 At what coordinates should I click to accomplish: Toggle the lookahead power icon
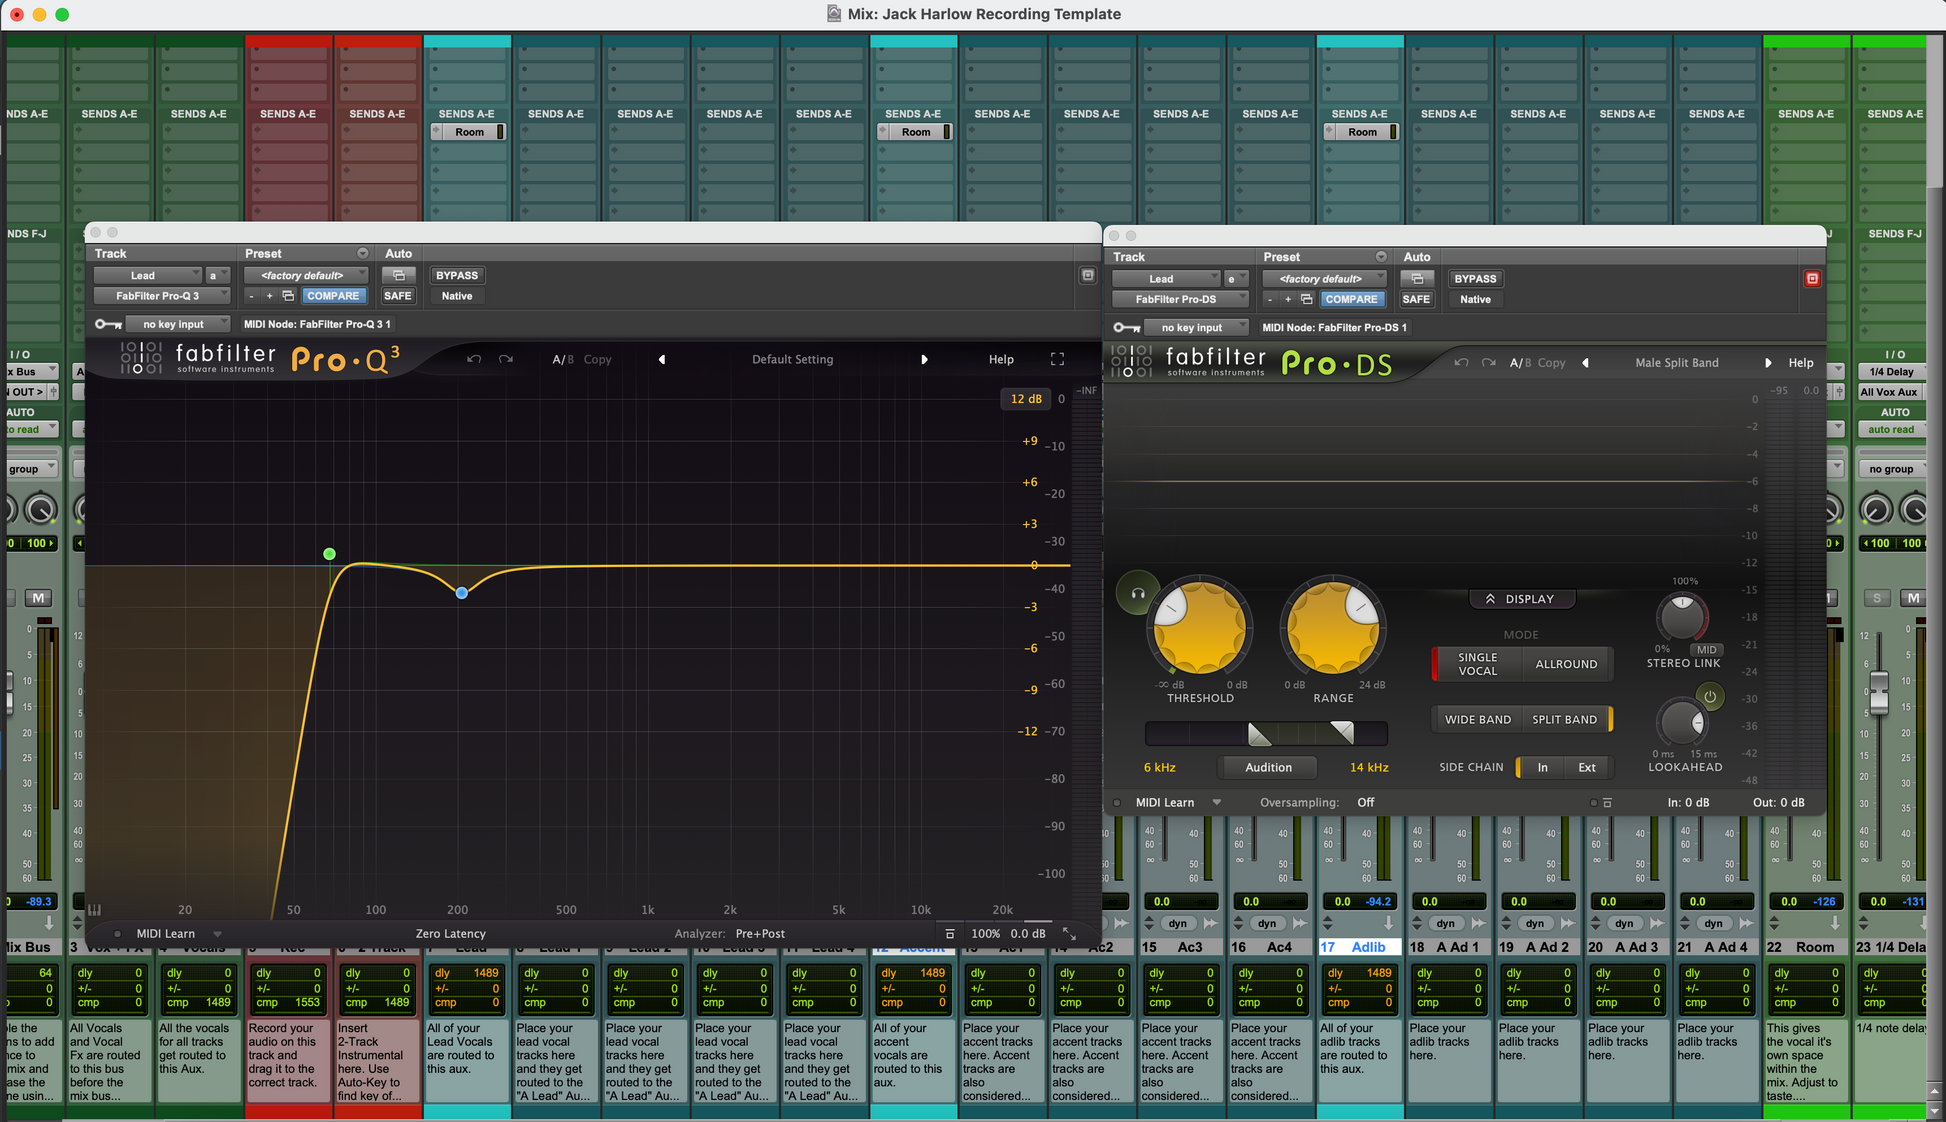pos(1710,696)
